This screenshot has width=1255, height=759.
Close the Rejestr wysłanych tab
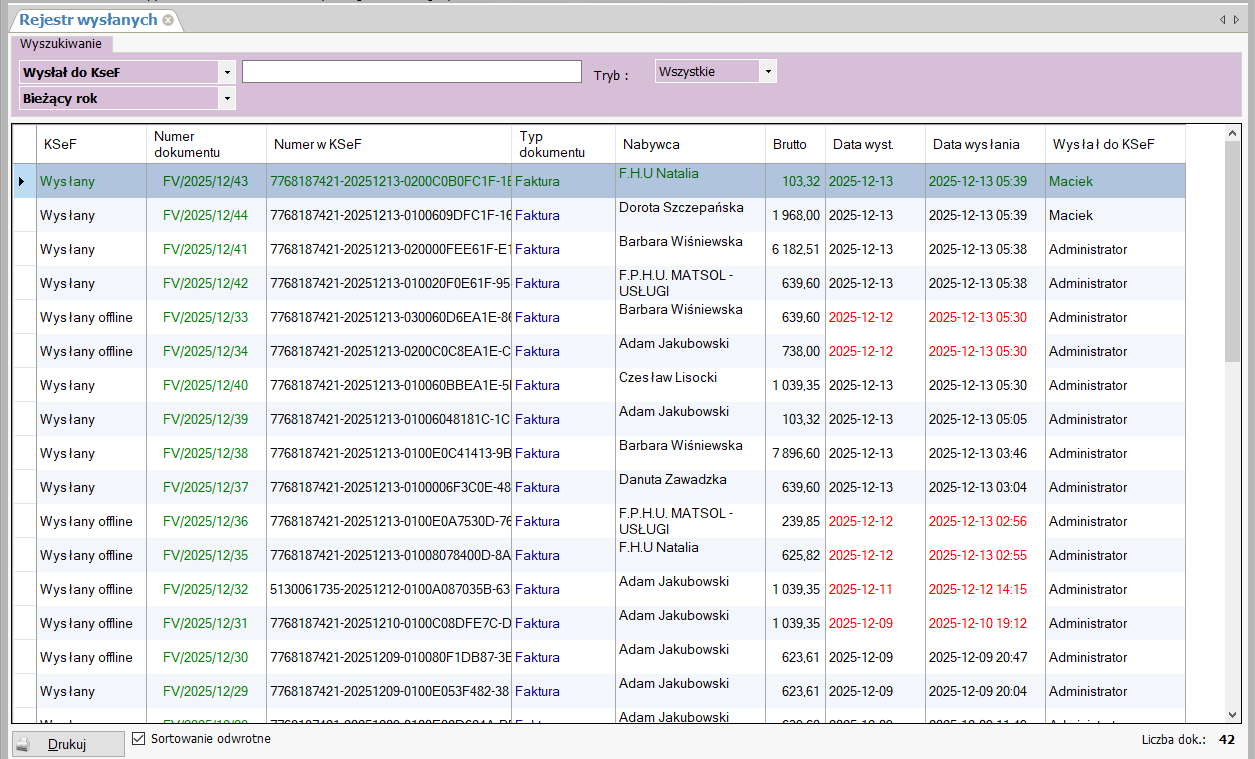pyautogui.click(x=168, y=20)
